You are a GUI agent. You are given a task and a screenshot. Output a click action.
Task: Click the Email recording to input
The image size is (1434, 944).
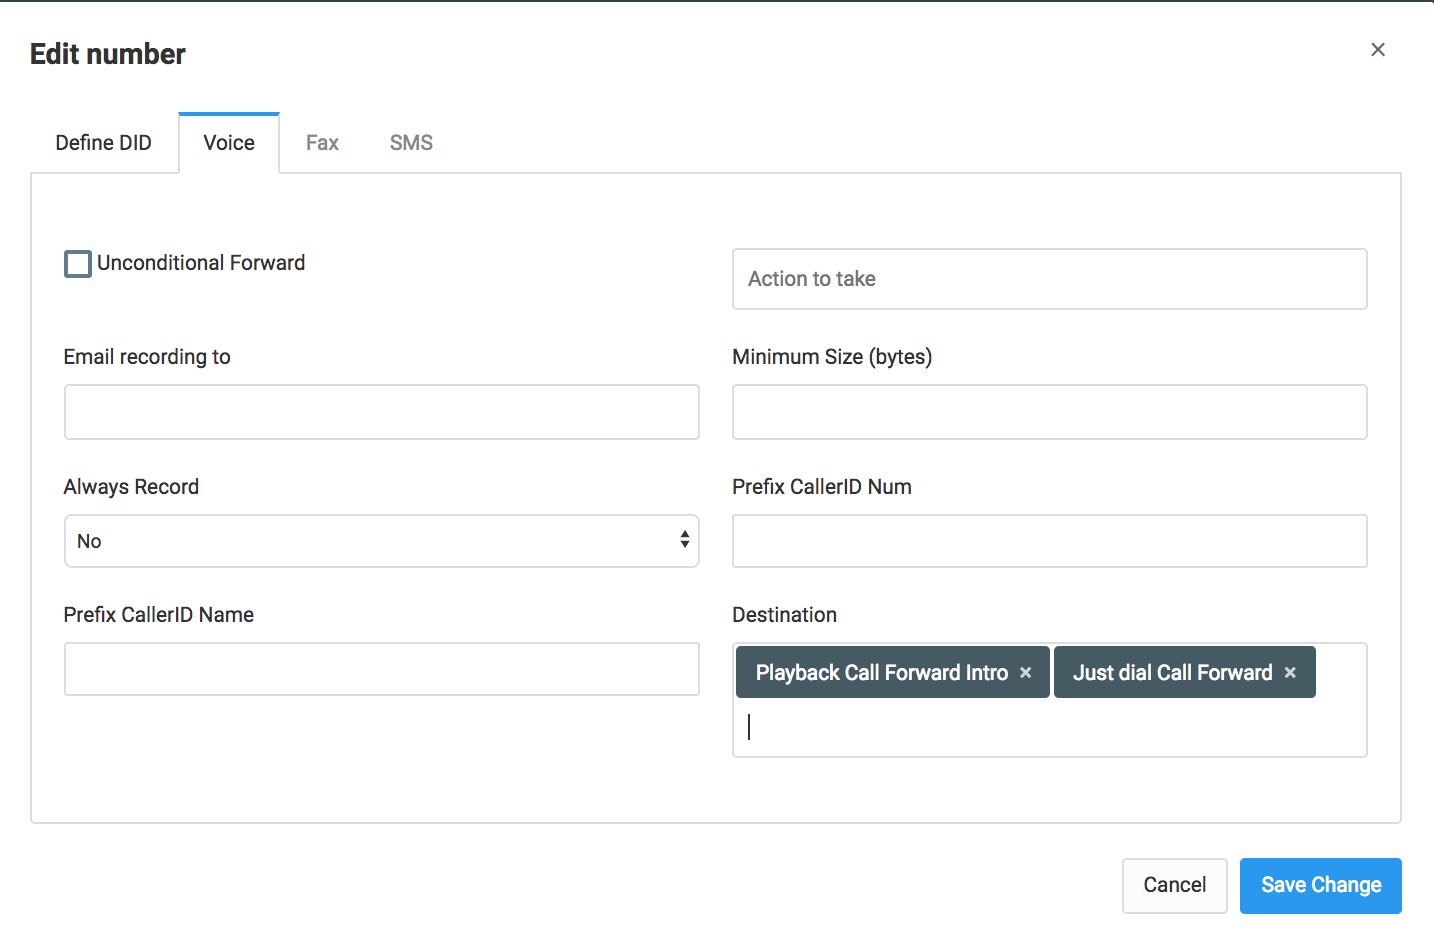[x=382, y=412]
